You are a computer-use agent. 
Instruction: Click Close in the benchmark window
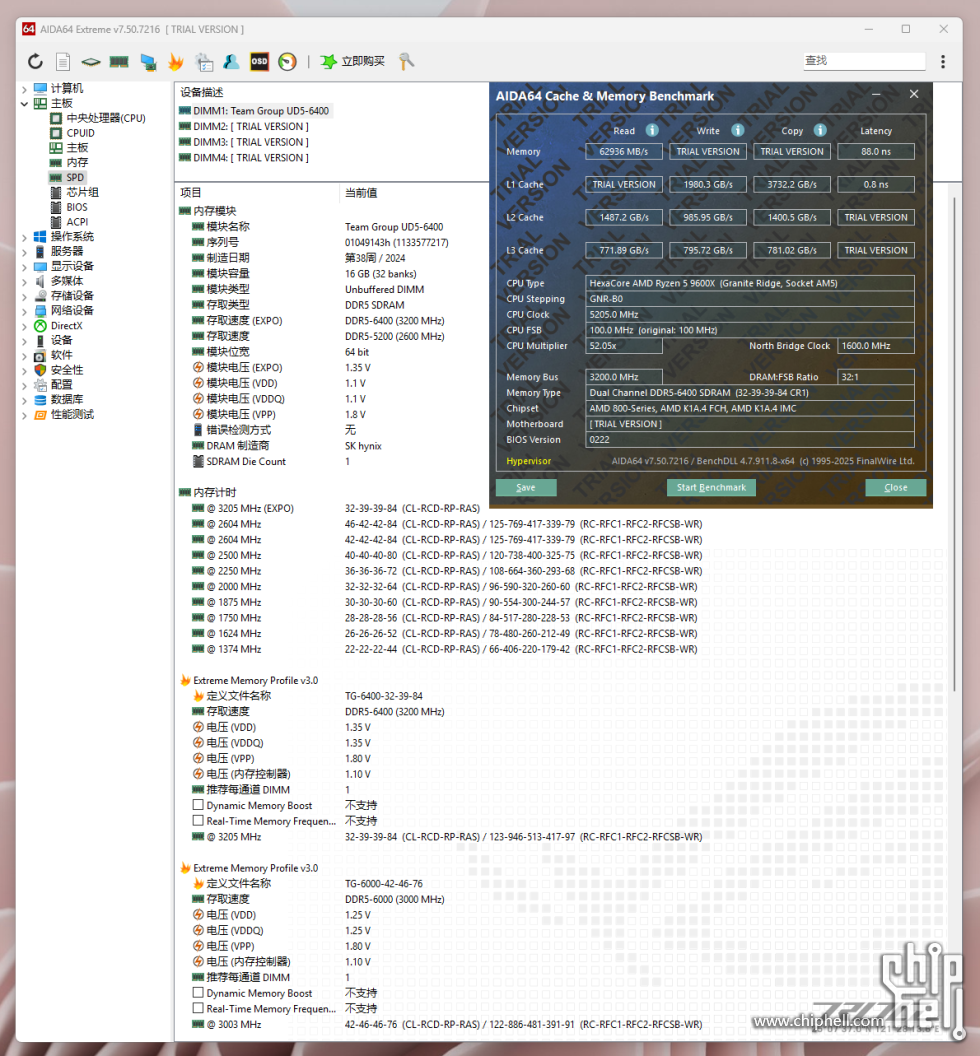pyautogui.click(x=895, y=488)
